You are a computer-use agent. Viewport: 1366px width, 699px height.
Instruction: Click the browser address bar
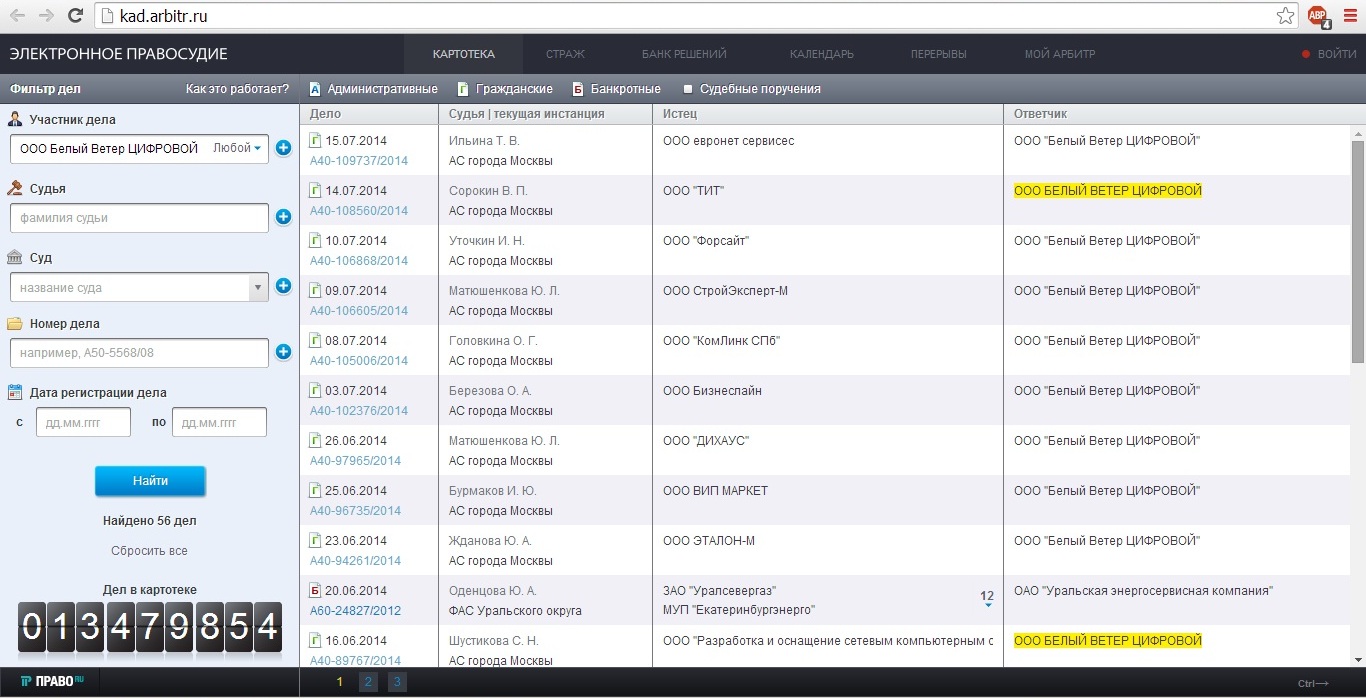697,16
